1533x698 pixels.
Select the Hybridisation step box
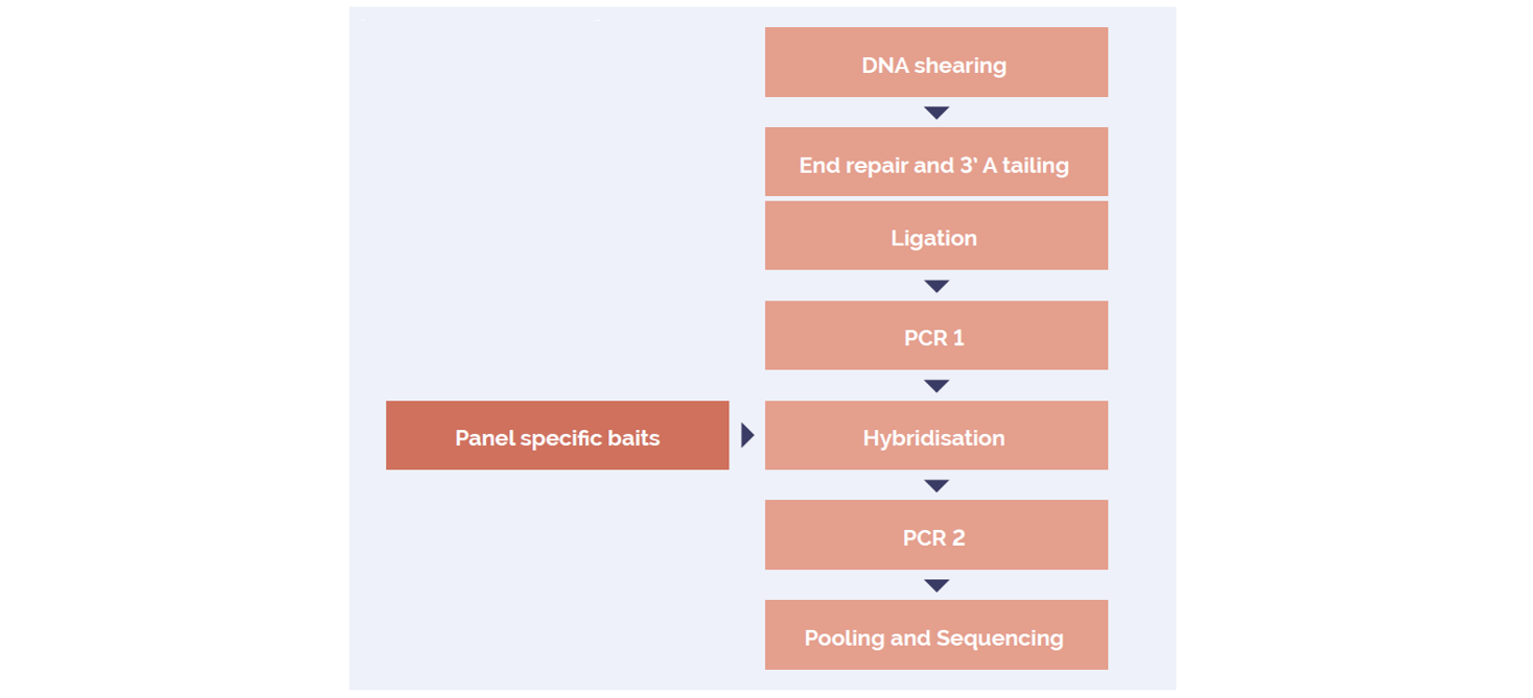(x=936, y=436)
